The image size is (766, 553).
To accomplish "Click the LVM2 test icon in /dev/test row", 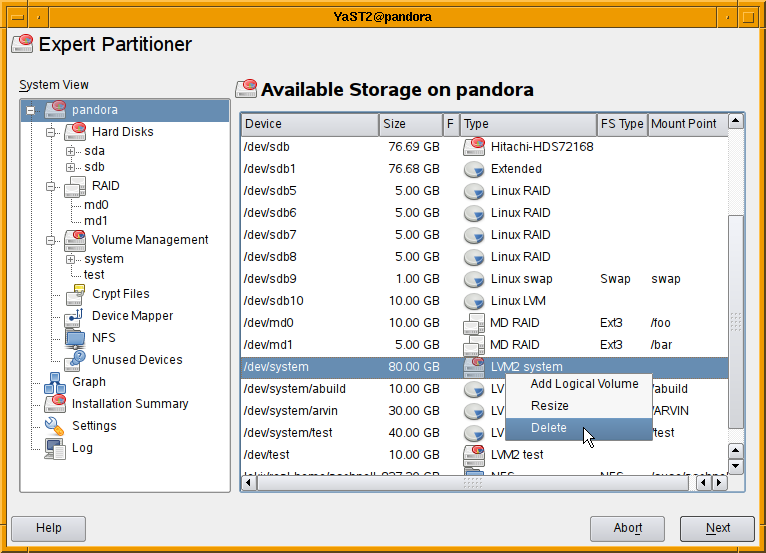I will coord(474,455).
